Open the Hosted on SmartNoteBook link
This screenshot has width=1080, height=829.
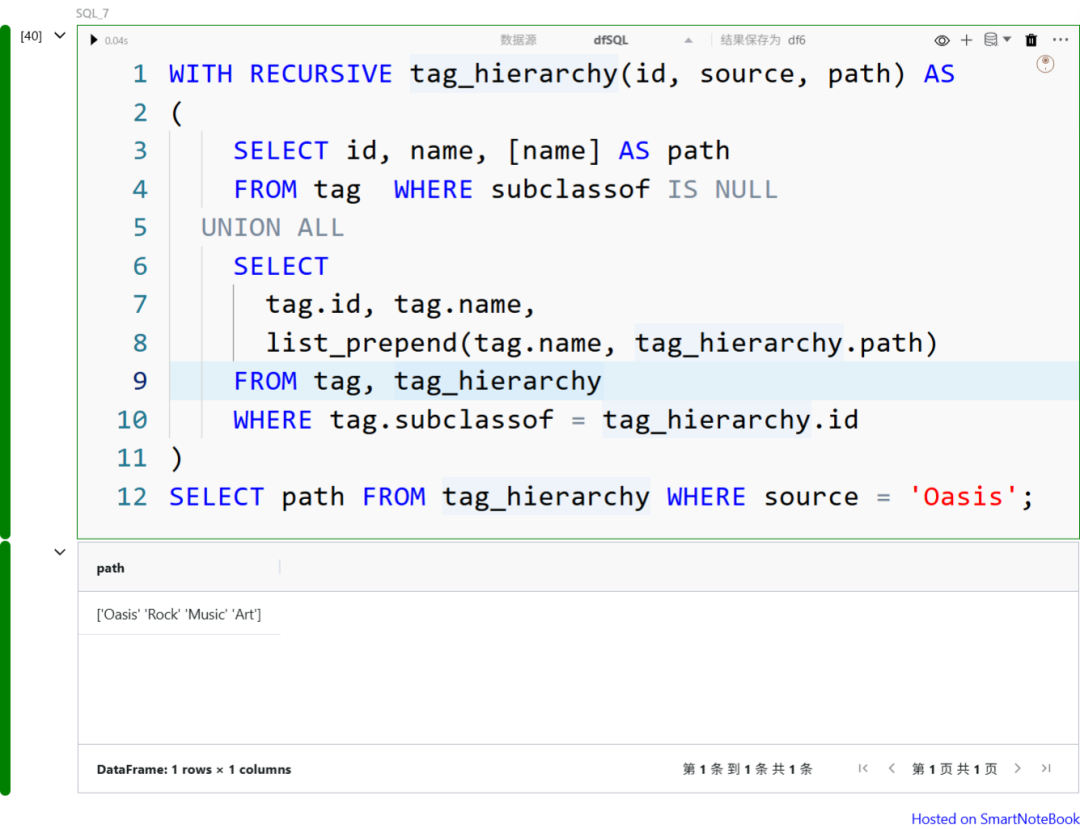coord(995,818)
